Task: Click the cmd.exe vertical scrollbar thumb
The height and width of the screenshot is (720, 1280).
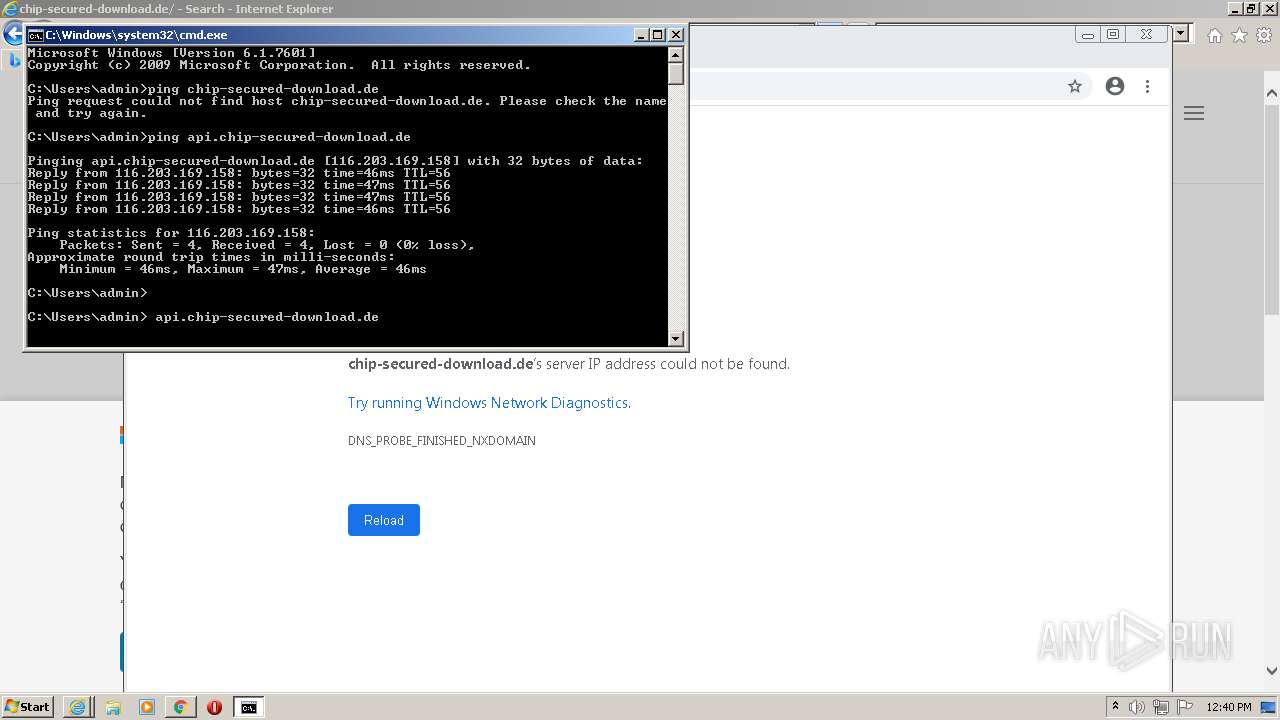Action: click(x=676, y=74)
